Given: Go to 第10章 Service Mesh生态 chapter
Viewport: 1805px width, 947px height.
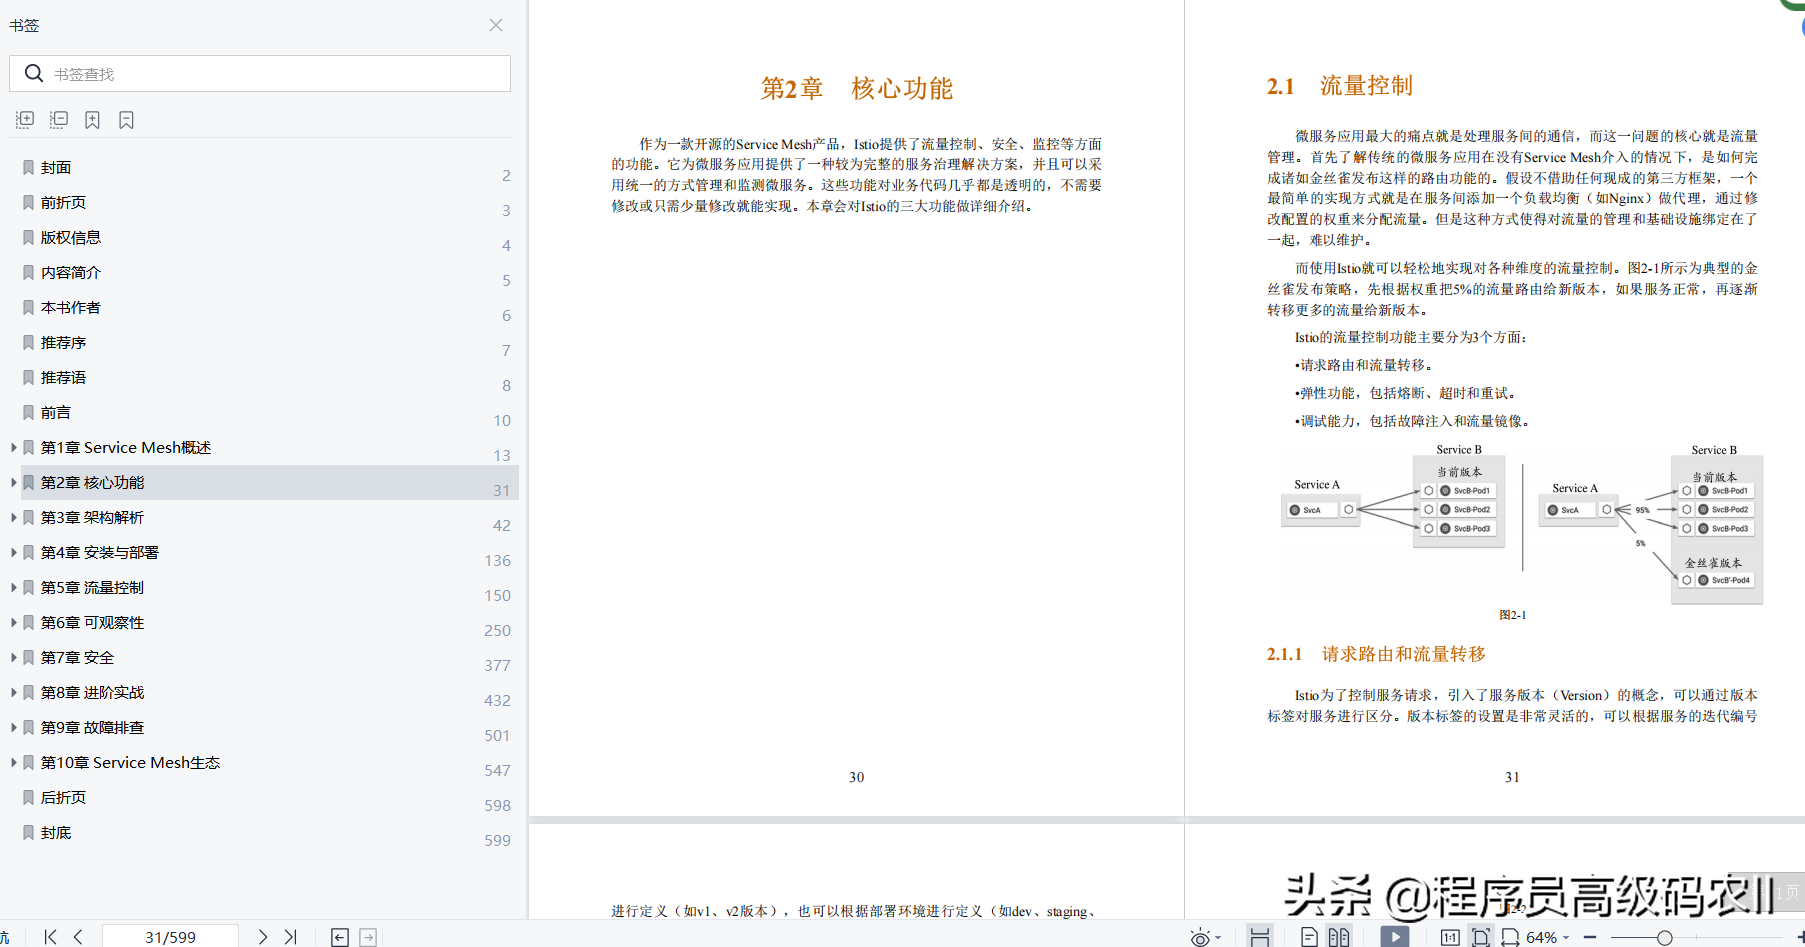Looking at the screenshot, I should point(130,762).
